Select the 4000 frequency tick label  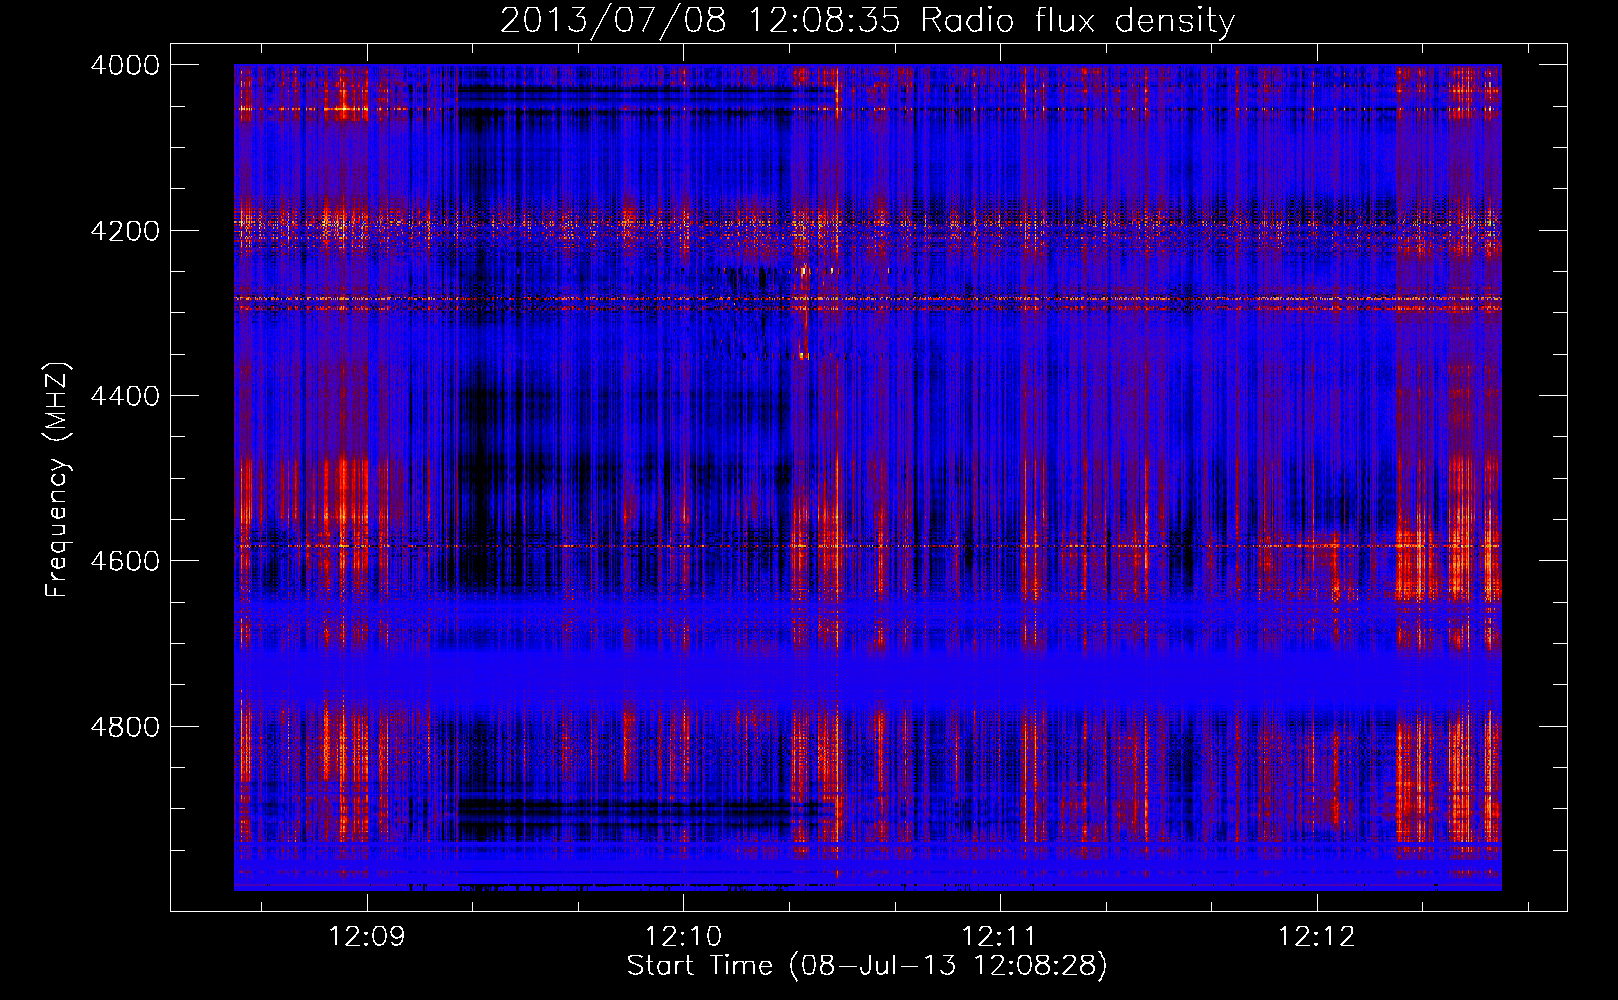(125, 65)
